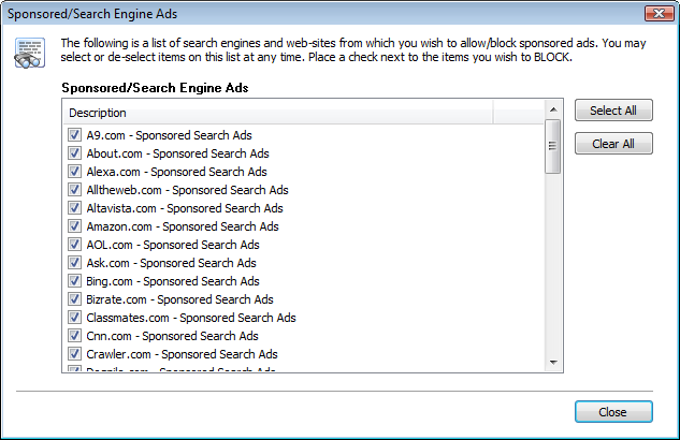Click the Description column header
This screenshot has width=680, height=440.
point(278,113)
